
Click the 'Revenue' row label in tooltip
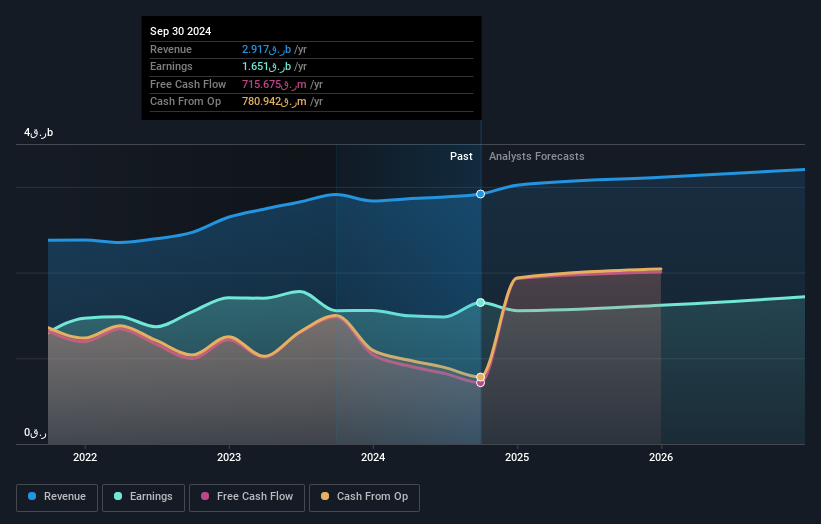click(x=171, y=49)
